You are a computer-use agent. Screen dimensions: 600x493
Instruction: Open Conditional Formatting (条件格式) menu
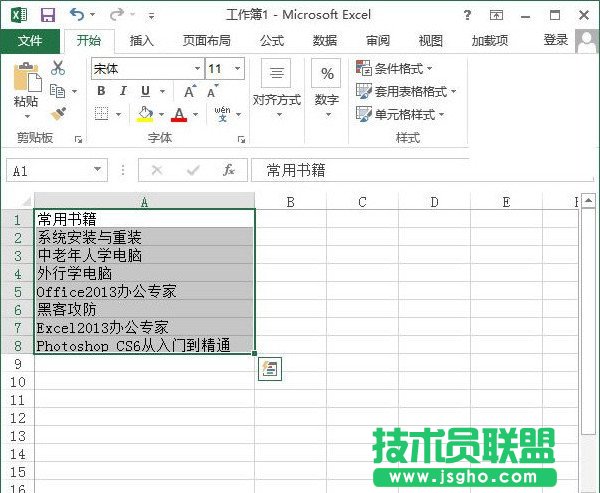pyautogui.click(x=394, y=69)
